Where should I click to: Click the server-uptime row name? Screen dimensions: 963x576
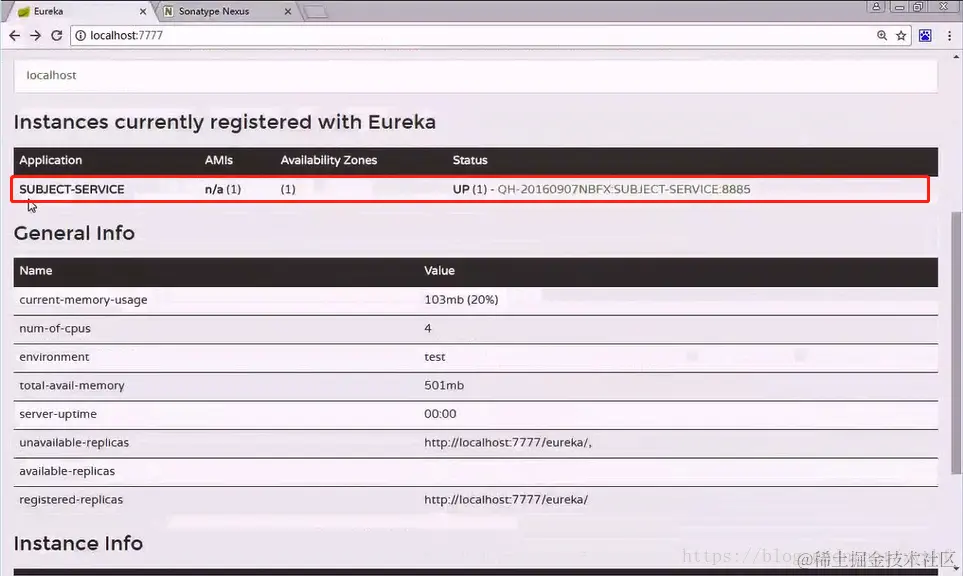[x=58, y=414]
